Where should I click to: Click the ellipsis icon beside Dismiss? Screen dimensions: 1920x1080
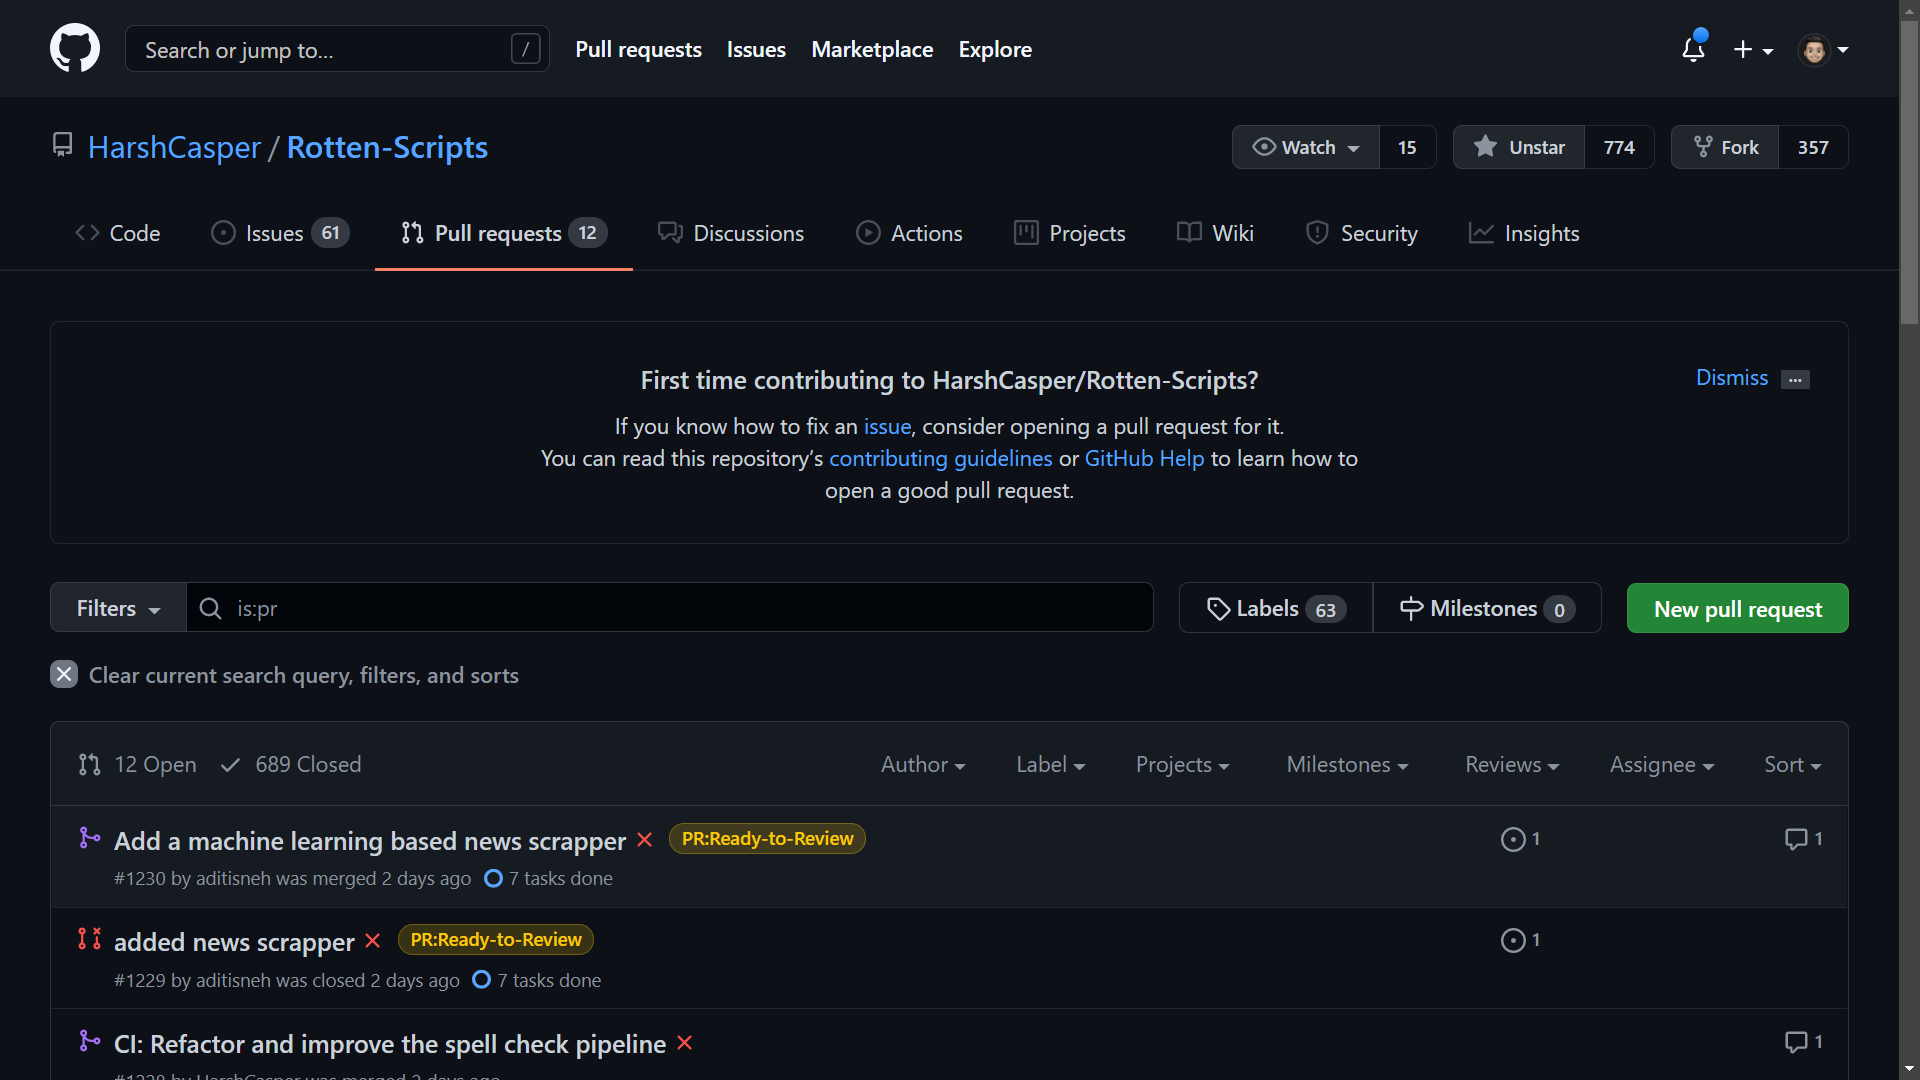pos(1795,379)
